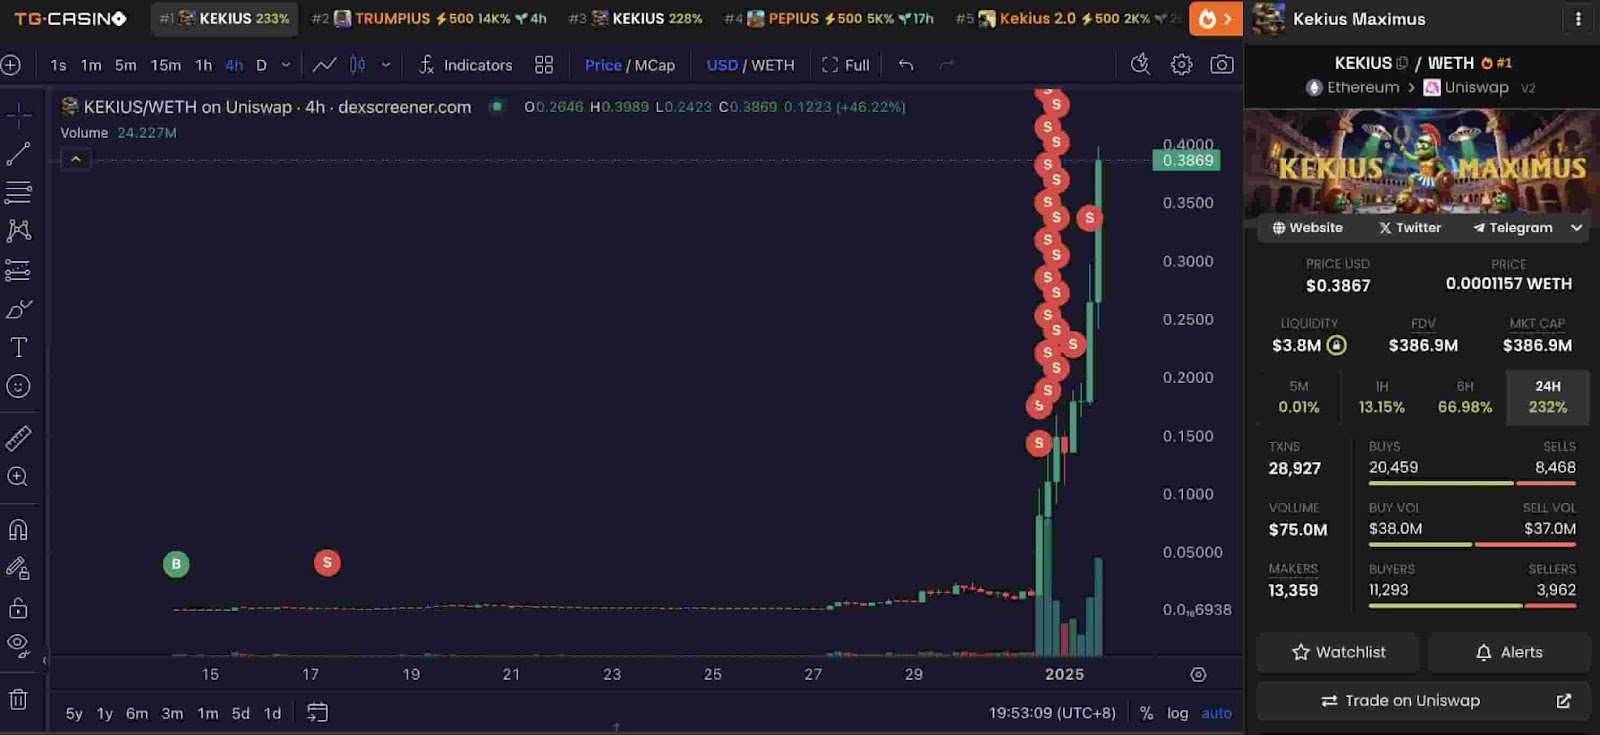This screenshot has height=735, width=1600.
Task: Add a symbol to compare with plus icon
Action: (x=11, y=65)
